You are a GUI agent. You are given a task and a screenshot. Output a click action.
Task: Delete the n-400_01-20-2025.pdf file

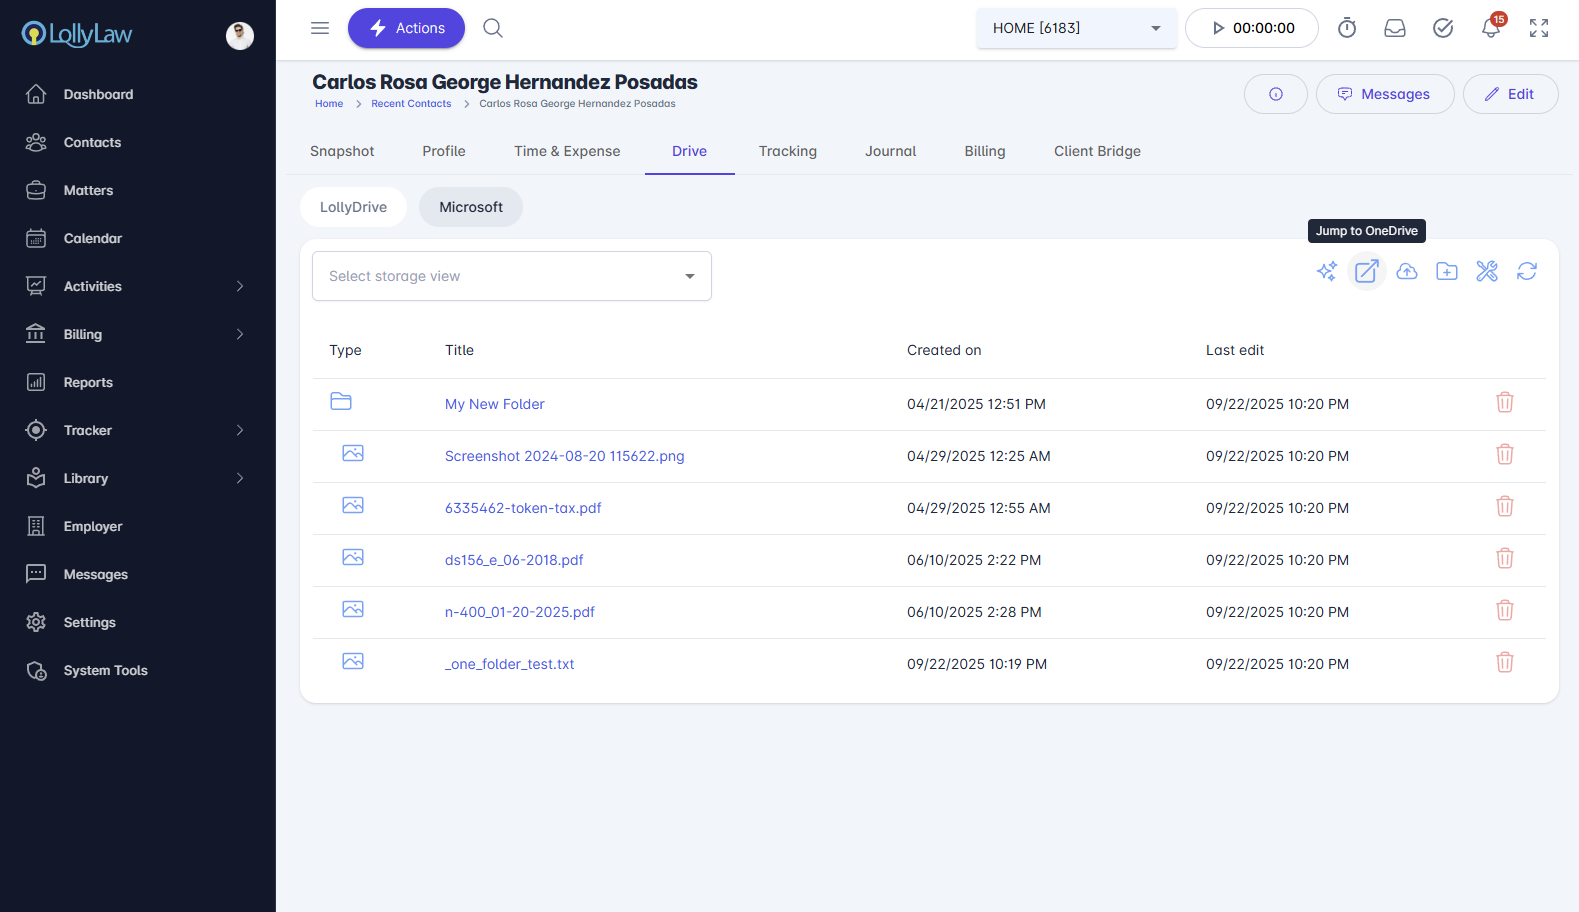tap(1504, 611)
